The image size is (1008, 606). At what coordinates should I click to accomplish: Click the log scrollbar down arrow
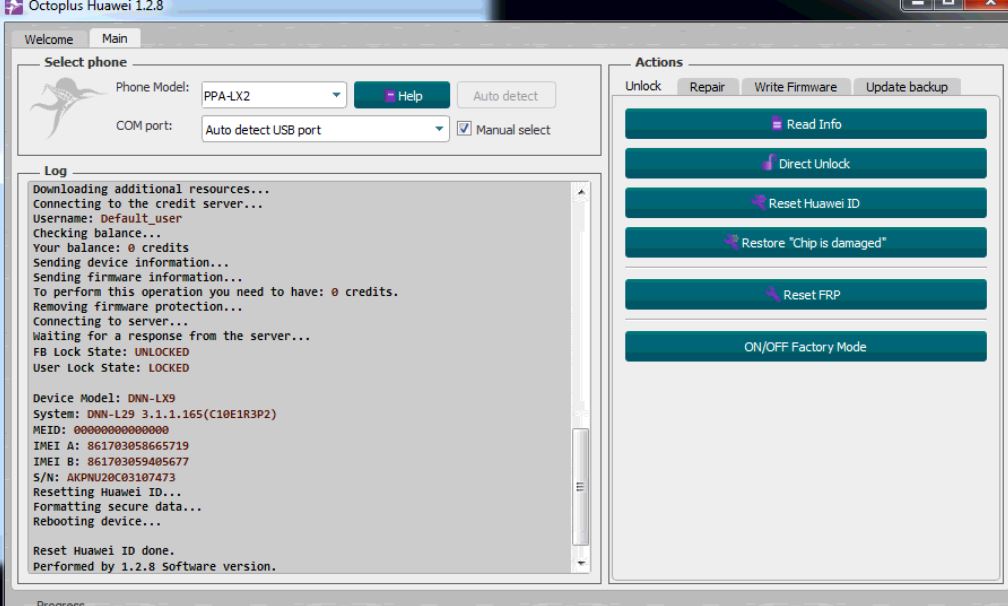click(581, 563)
